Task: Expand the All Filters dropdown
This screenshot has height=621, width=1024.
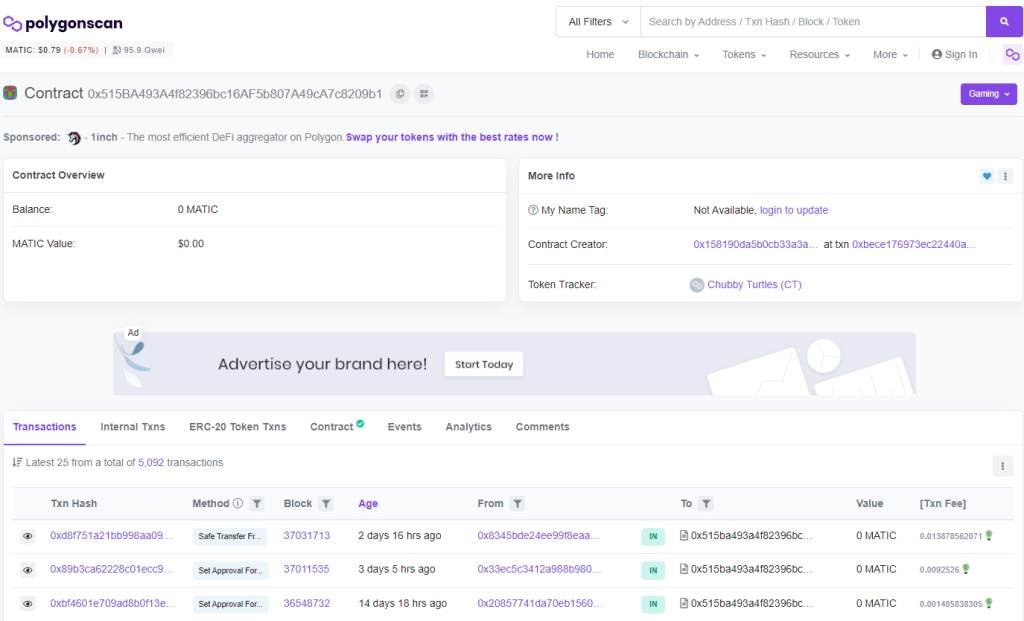Action: click(x=597, y=21)
